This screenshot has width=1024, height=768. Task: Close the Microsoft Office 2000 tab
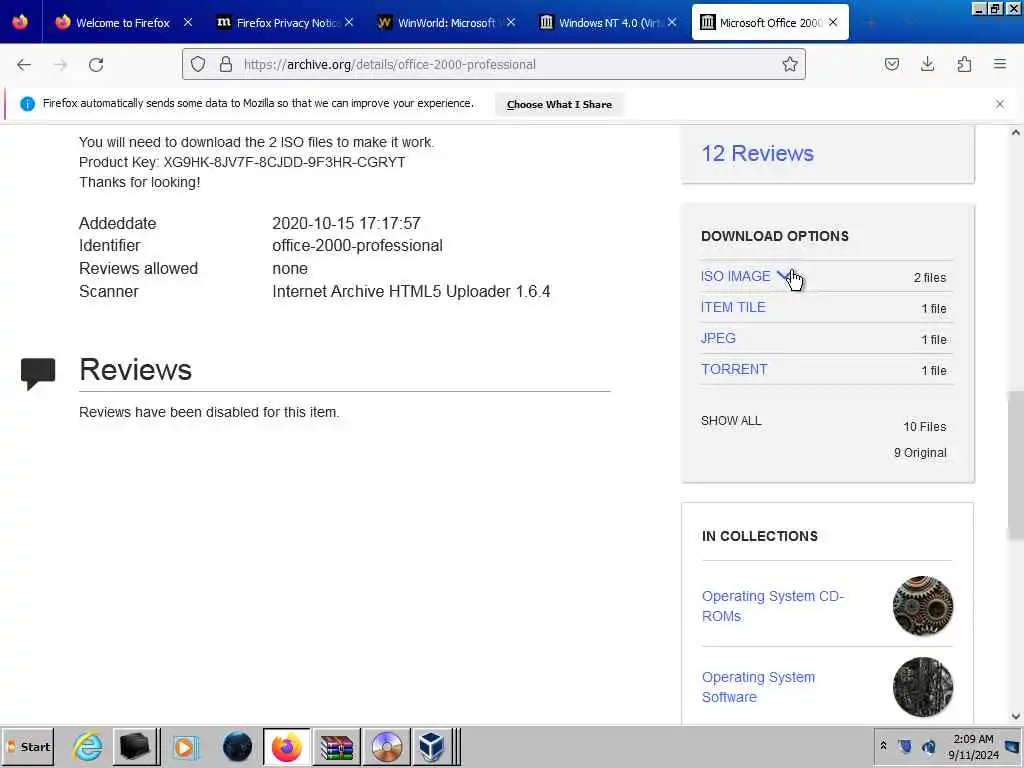[x=833, y=22]
